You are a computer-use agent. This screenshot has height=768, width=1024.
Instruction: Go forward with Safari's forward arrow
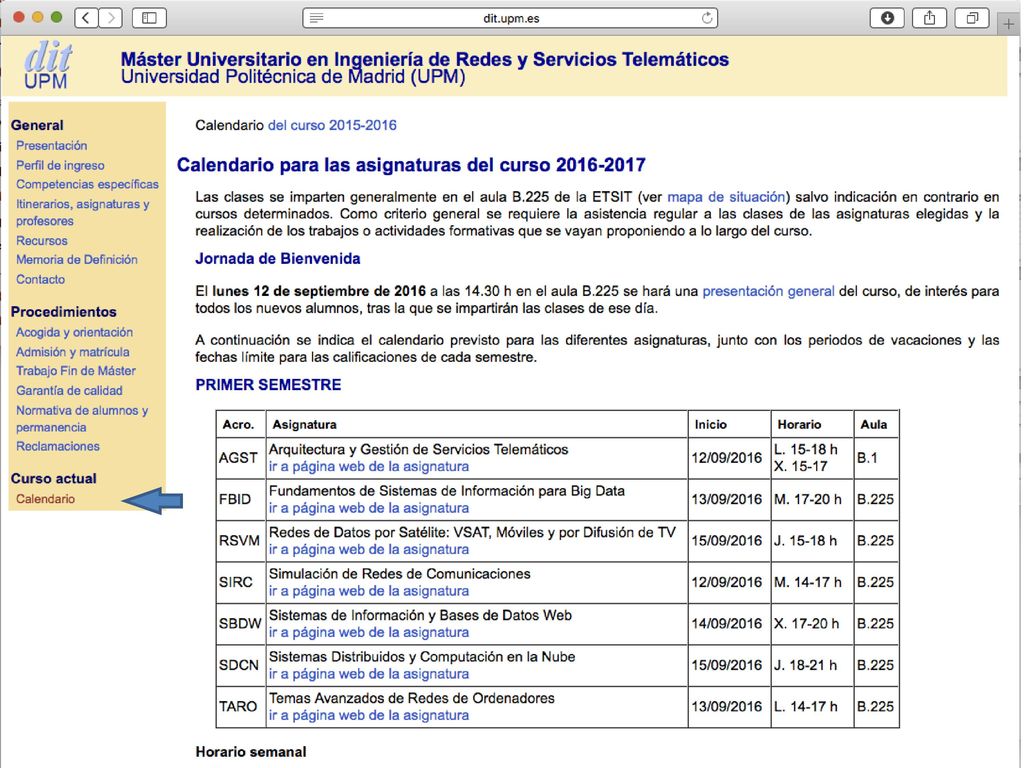tap(111, 18)
